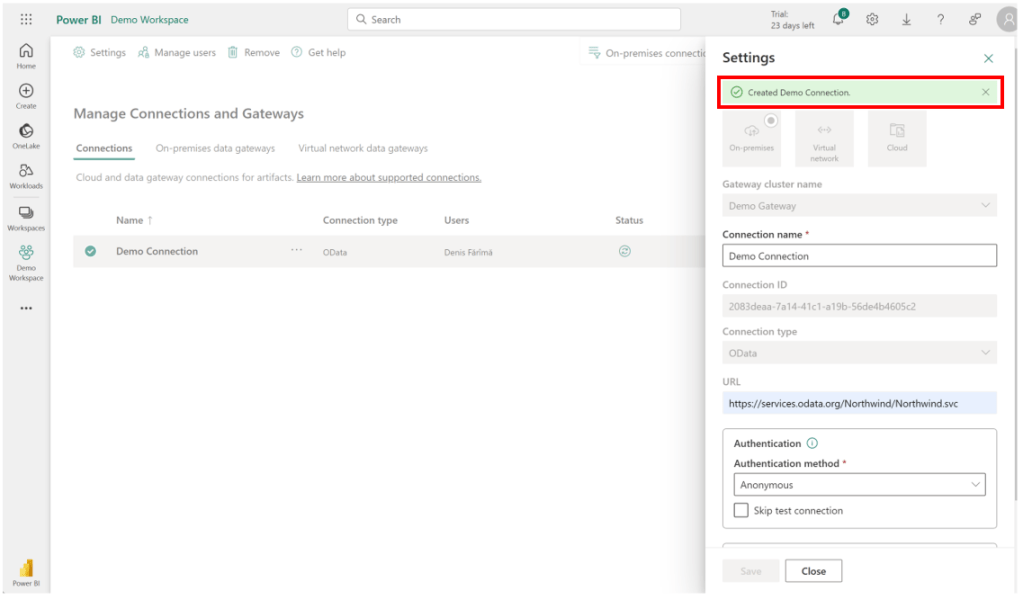The width and height of the screenshot is (1023, 600).
Task: Switch to Virtual network data gateways tab
Action: [x=362, y=148]
